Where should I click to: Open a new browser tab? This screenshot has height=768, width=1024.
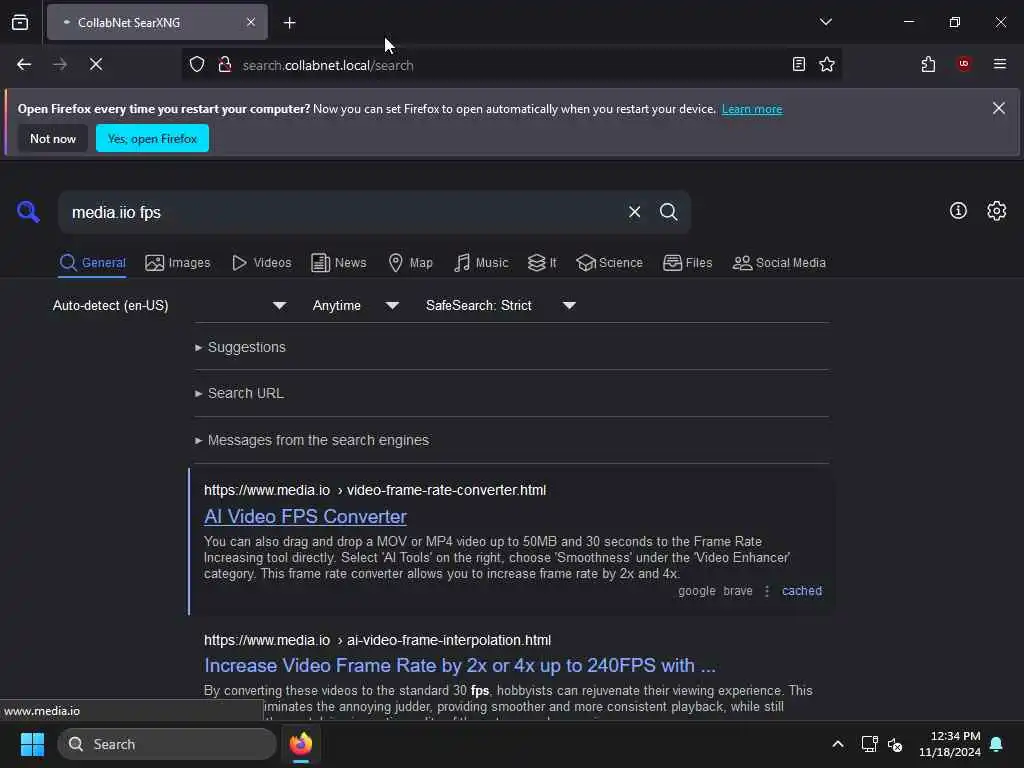289,23
